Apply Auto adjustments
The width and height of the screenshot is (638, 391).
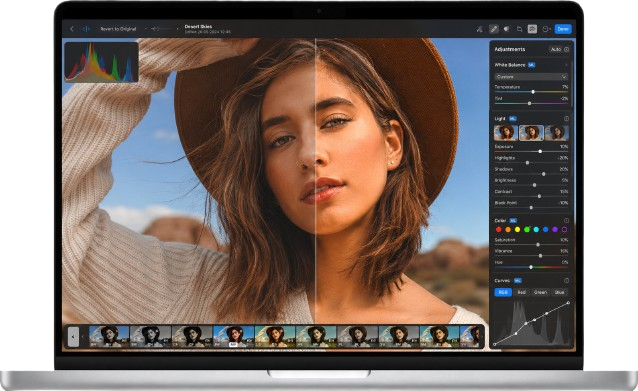click(x=555, y=49)
